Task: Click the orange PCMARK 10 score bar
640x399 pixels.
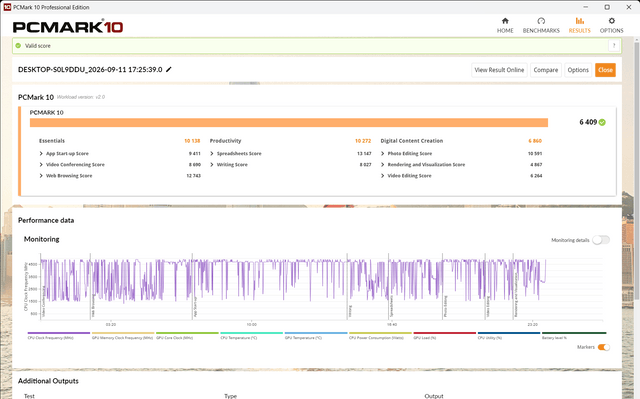Action: (x=289, y=122)
